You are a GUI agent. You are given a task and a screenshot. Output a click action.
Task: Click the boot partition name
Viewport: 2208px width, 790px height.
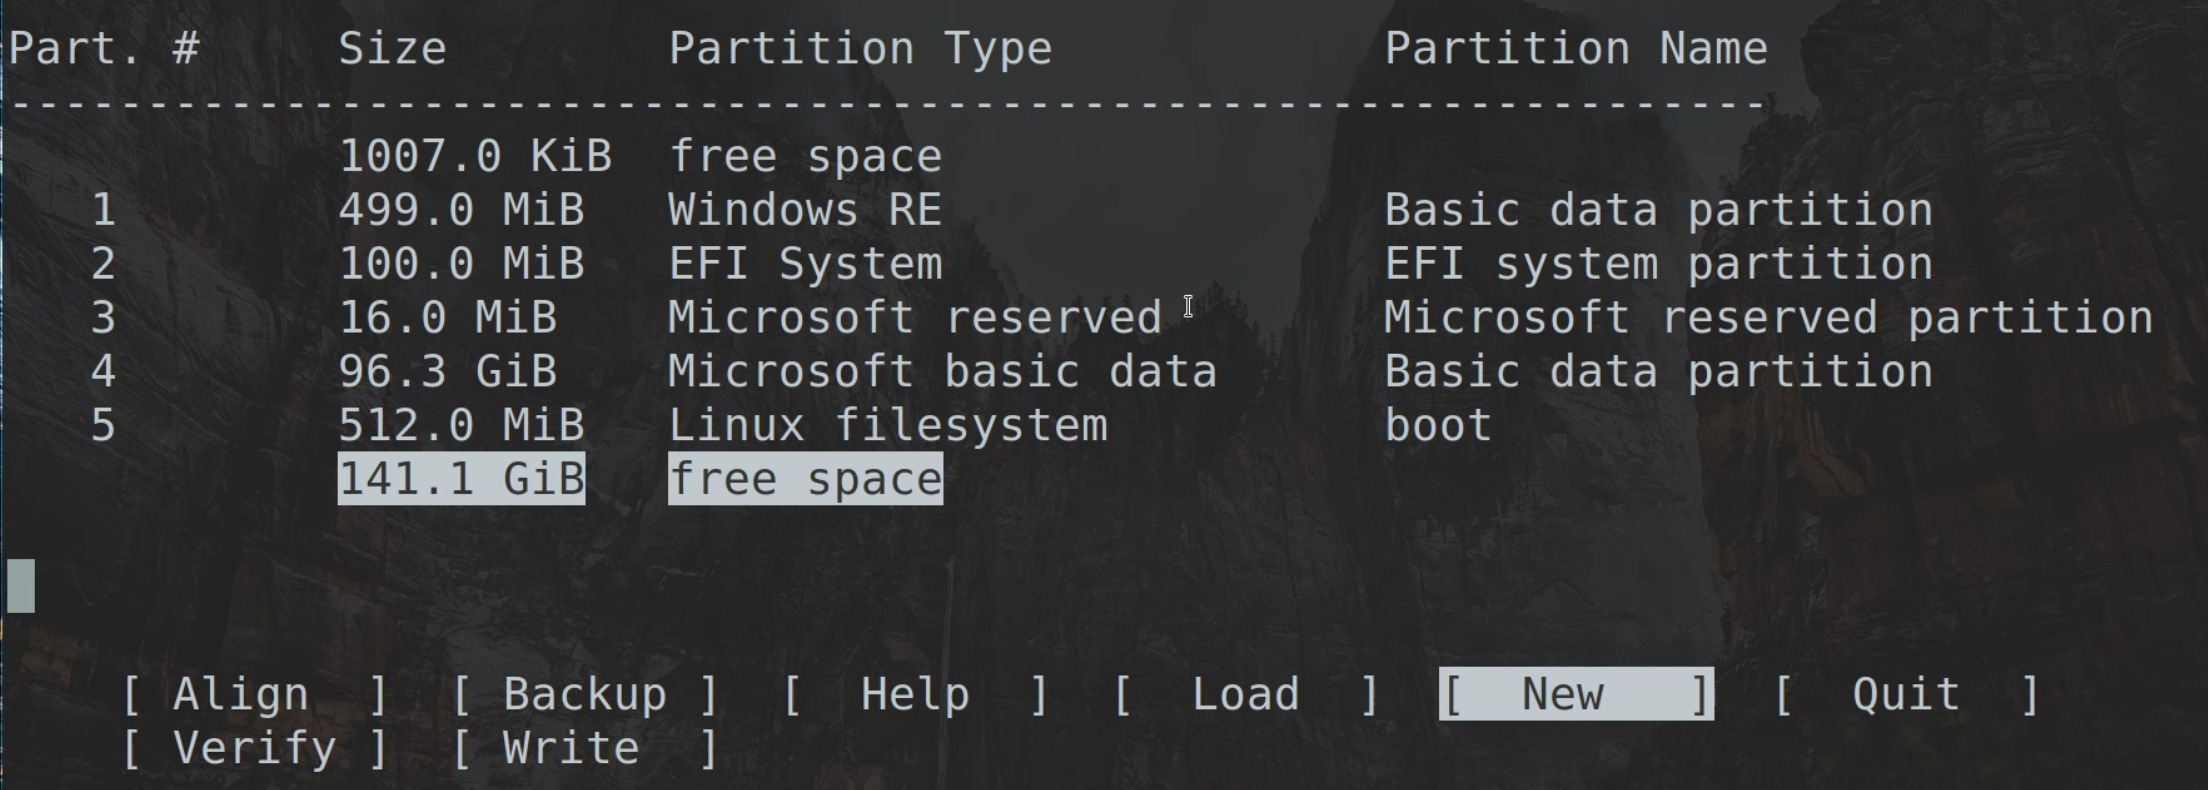(x=1438, y=426)
